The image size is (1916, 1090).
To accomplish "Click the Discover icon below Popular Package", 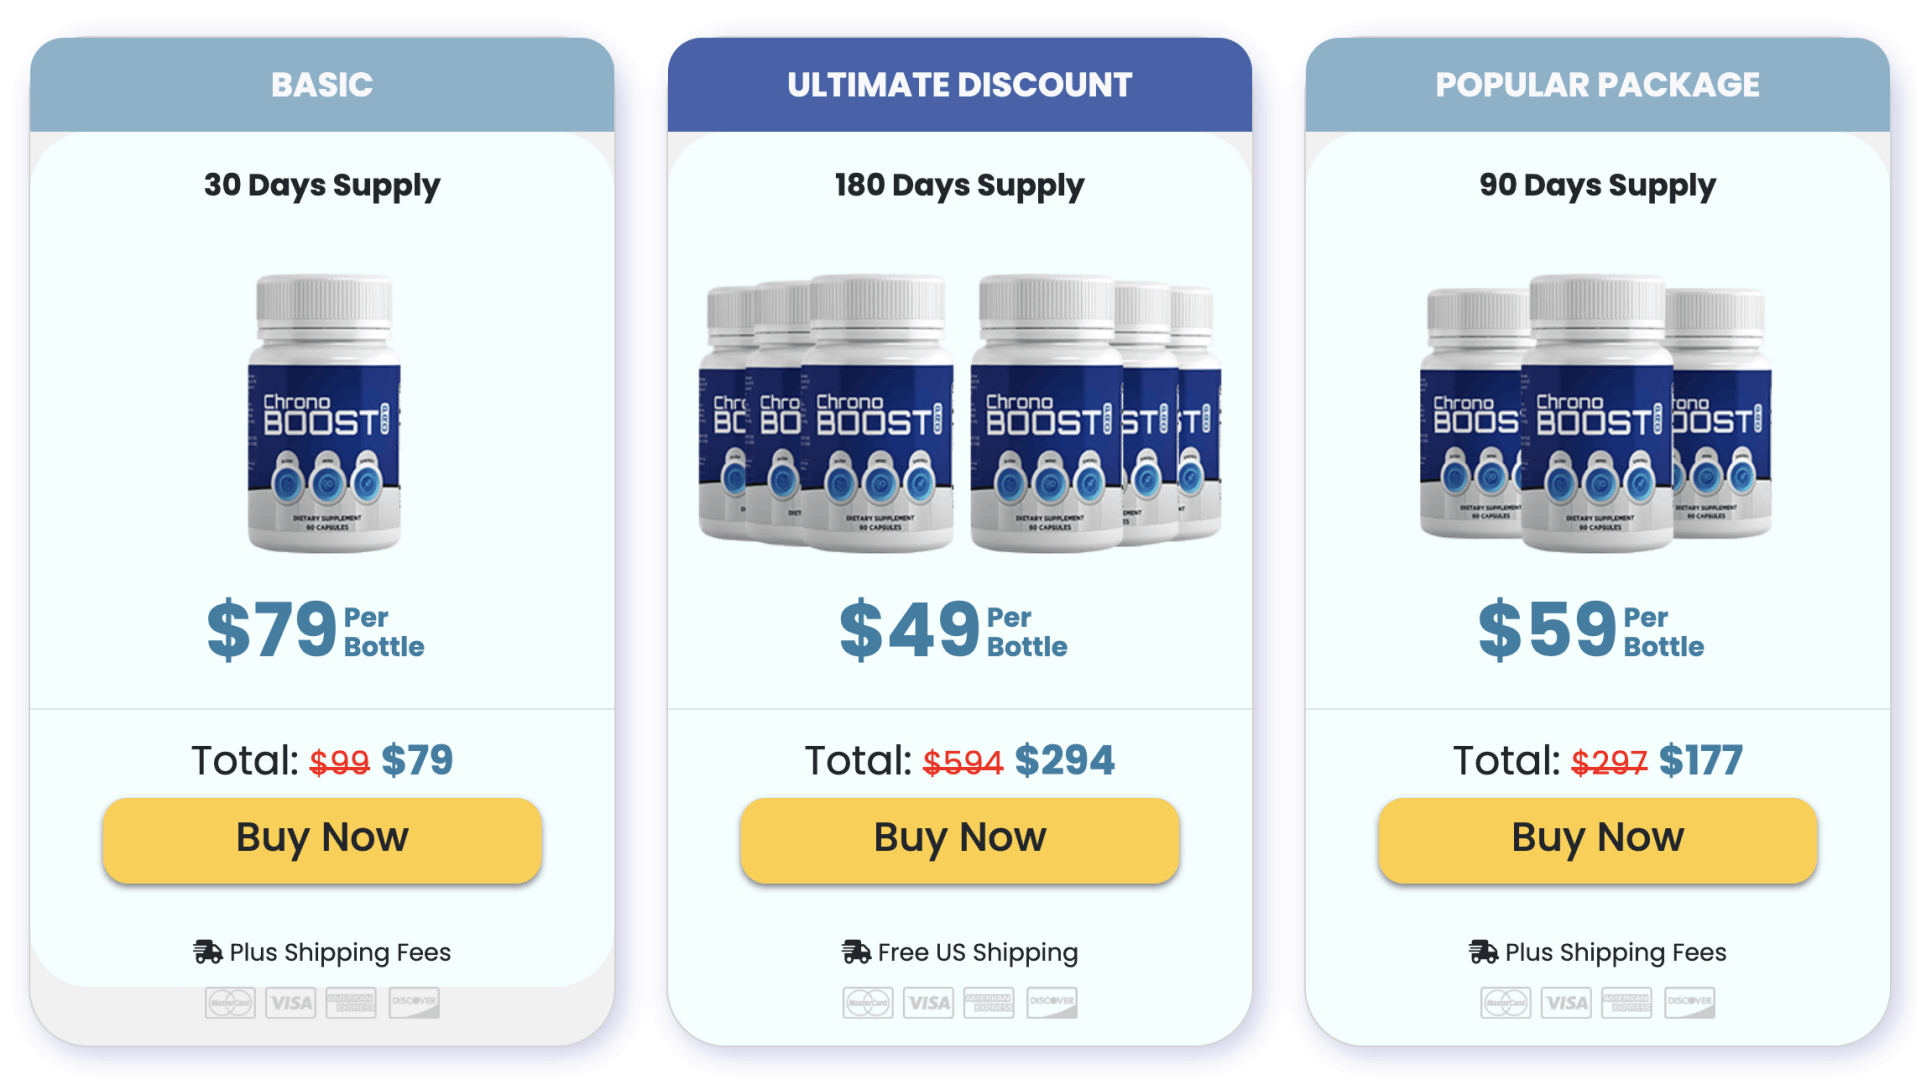I will 1688,1002.
